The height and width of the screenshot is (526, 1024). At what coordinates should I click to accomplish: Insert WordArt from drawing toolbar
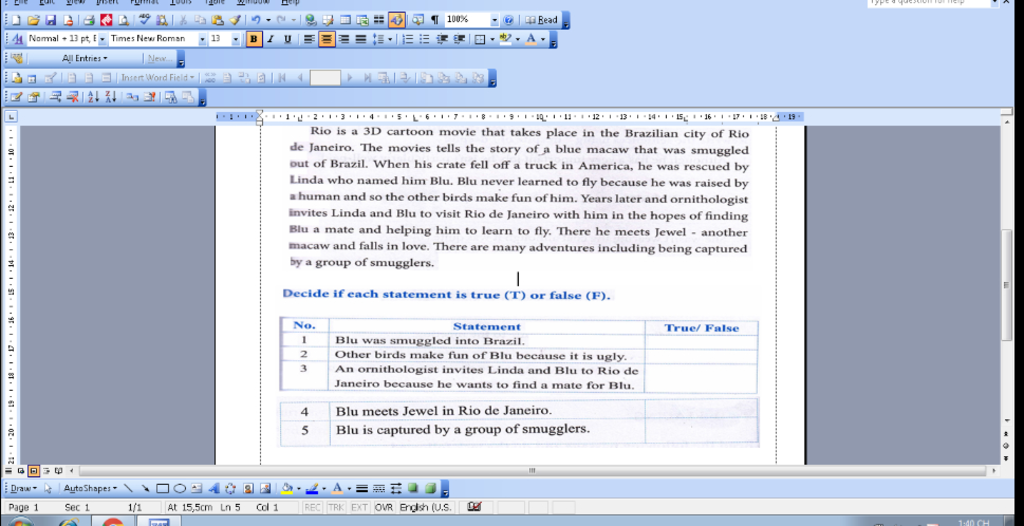214,488
